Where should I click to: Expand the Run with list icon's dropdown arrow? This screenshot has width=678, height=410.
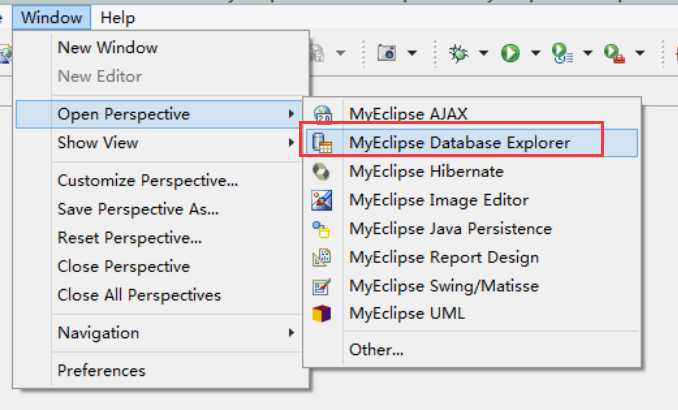coord(588,53)
